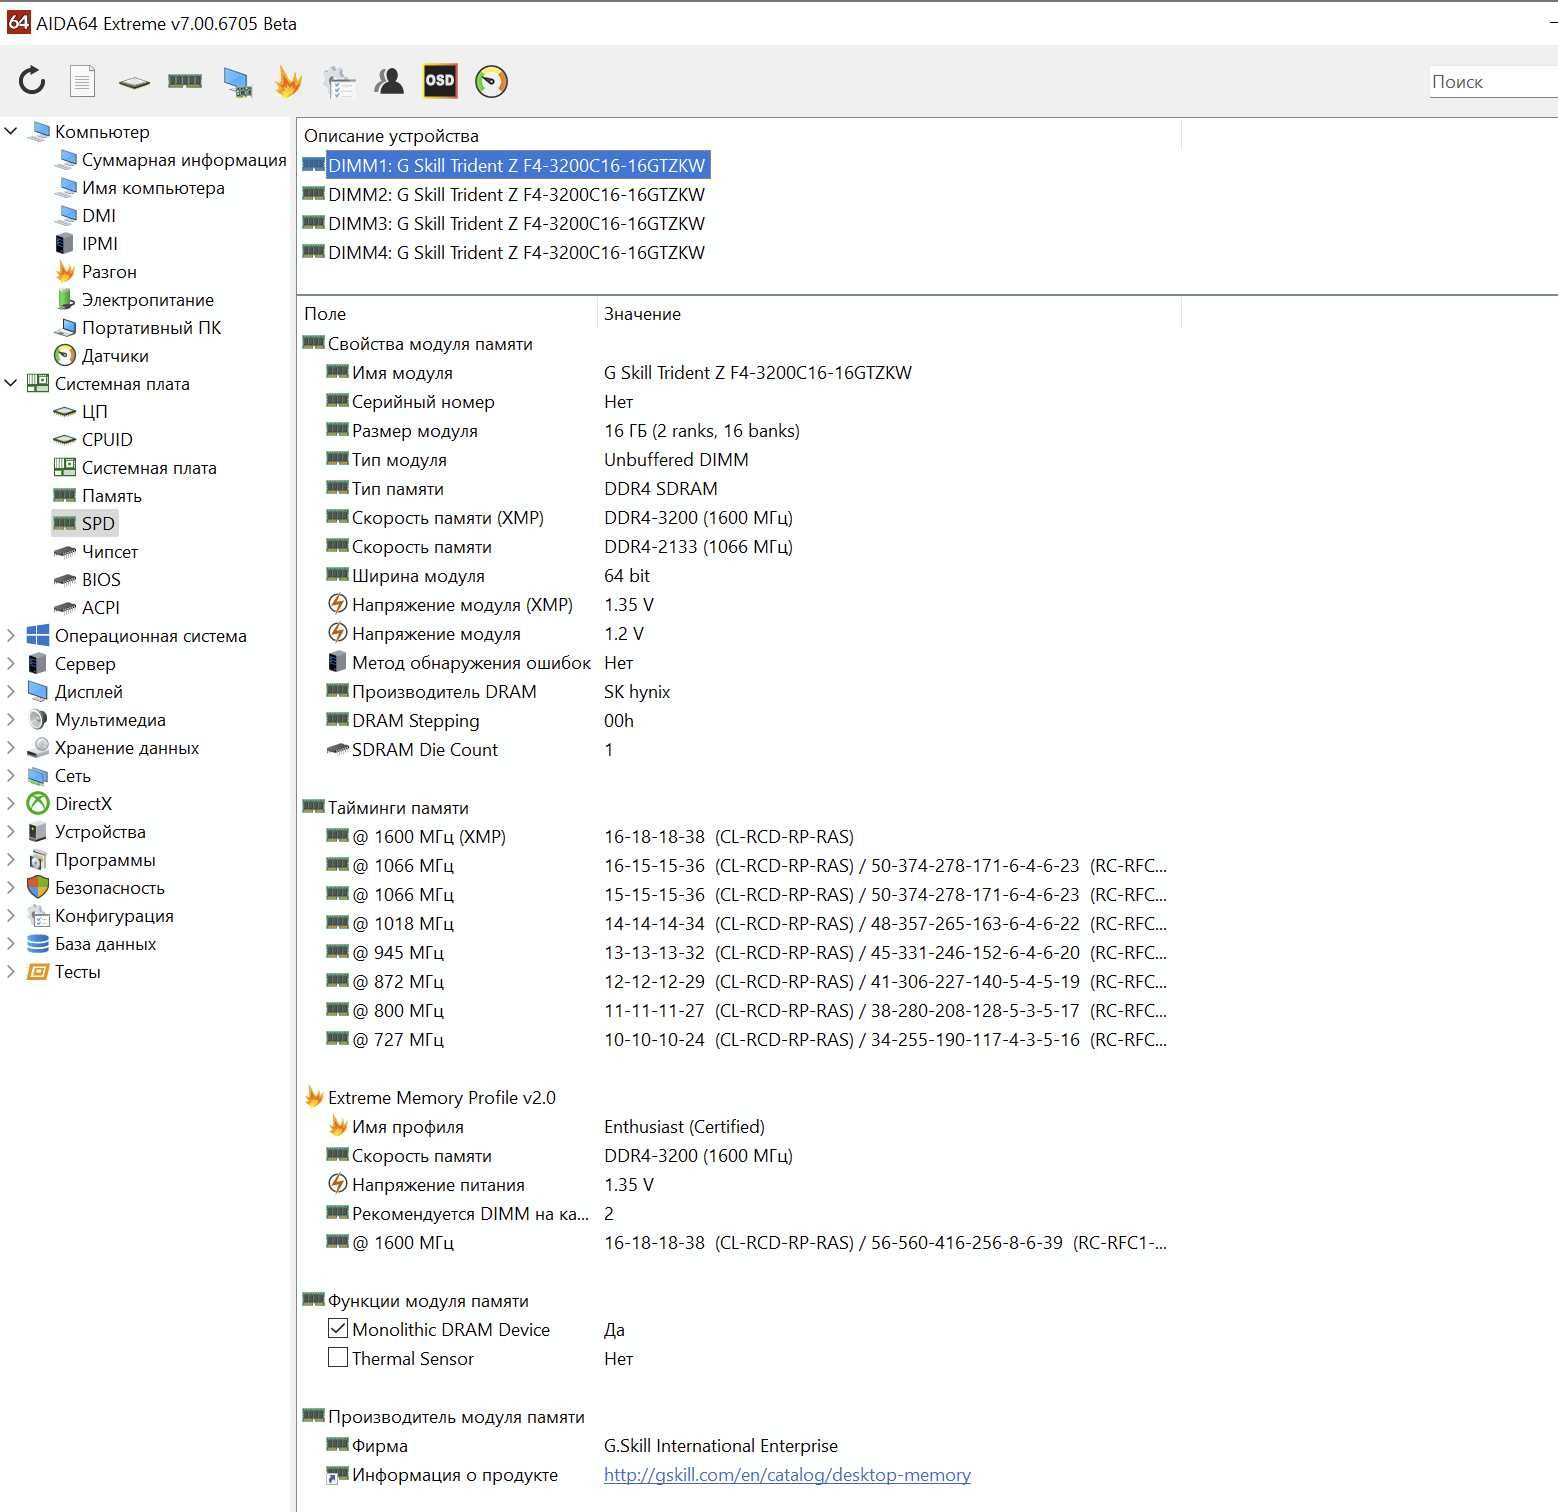Screen dimensions: 1558x1512
Task: Click the Extreme Memory Profile v2.0 heading
Action: 441,1097
